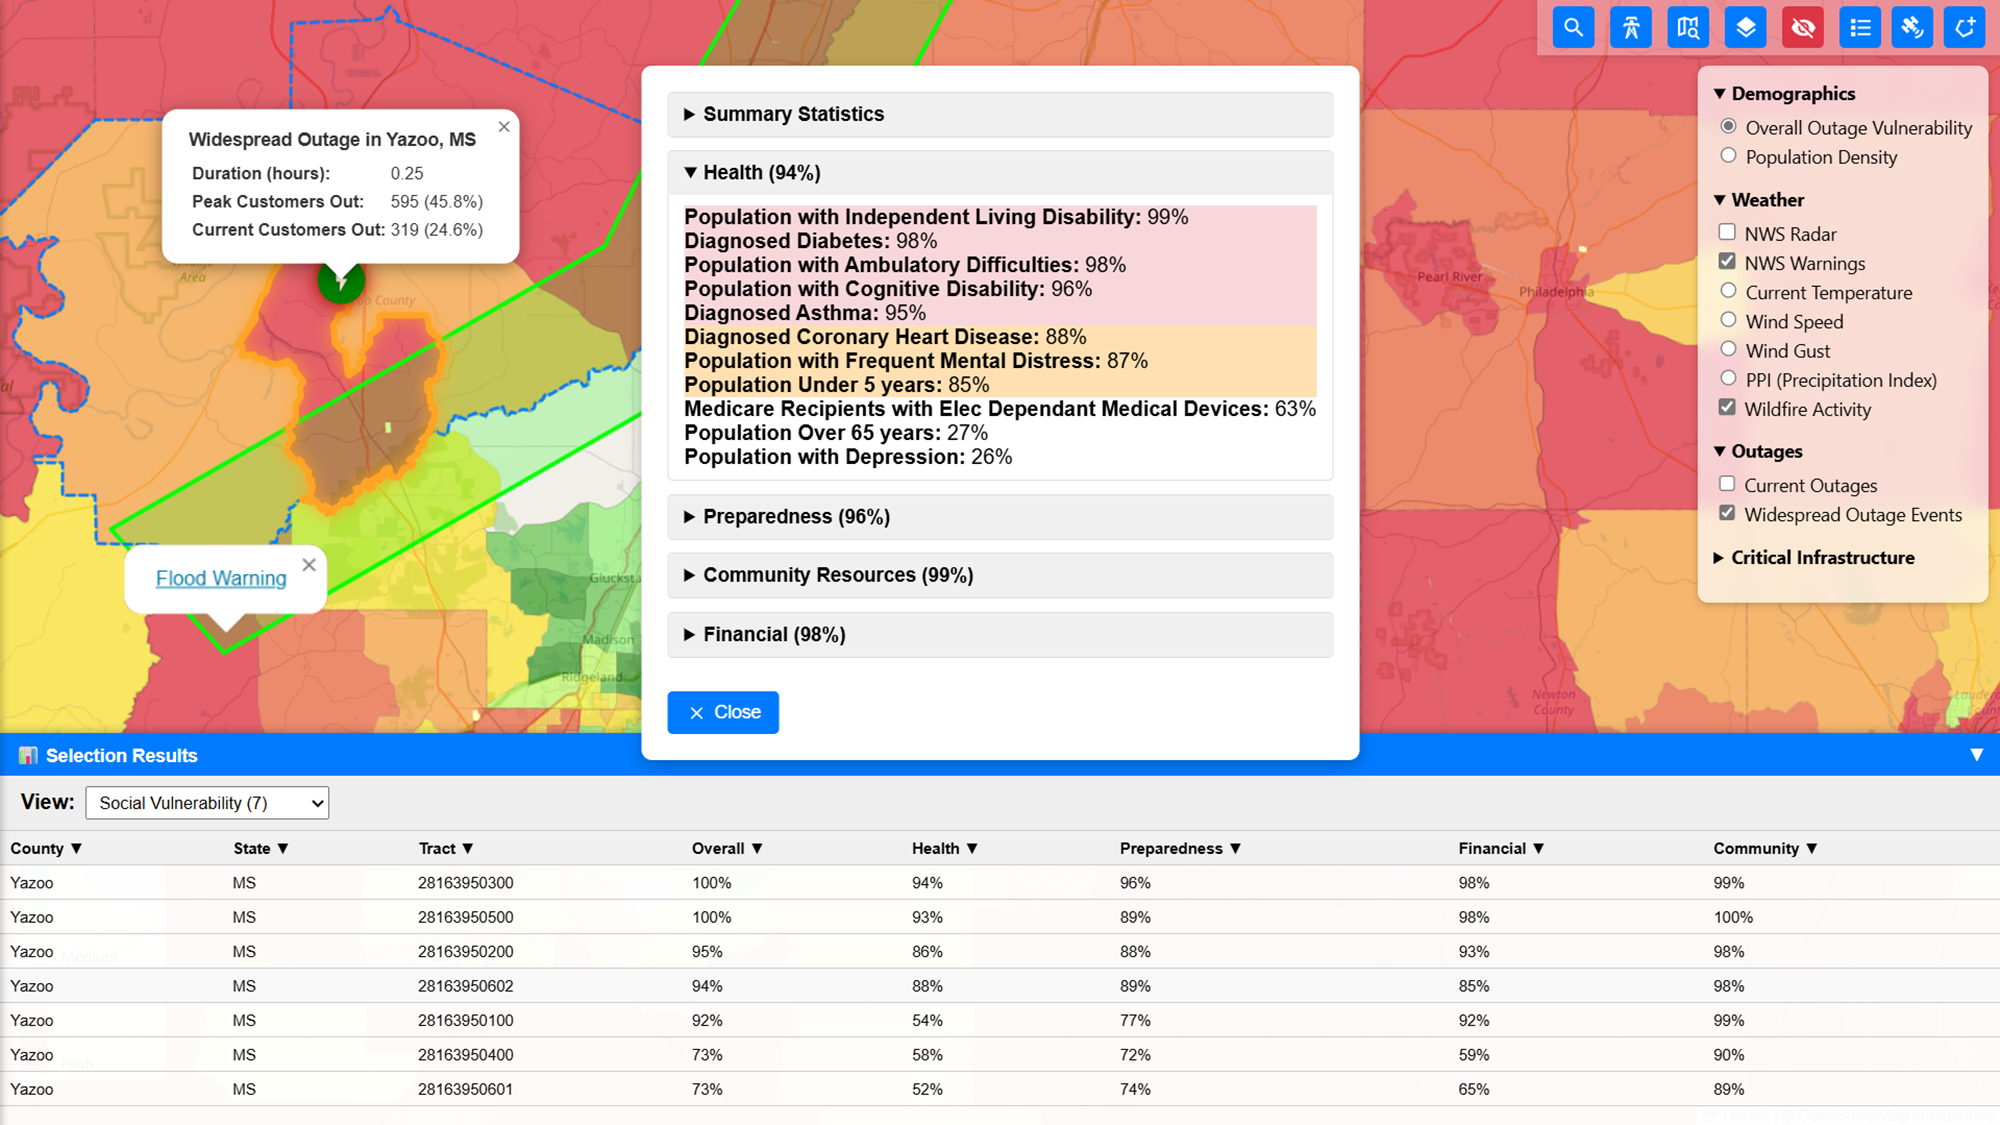Click Peak Customers Out value 595 (45.8%)
Viewport: 2000px width, 1125px height.
pos(437,202)
